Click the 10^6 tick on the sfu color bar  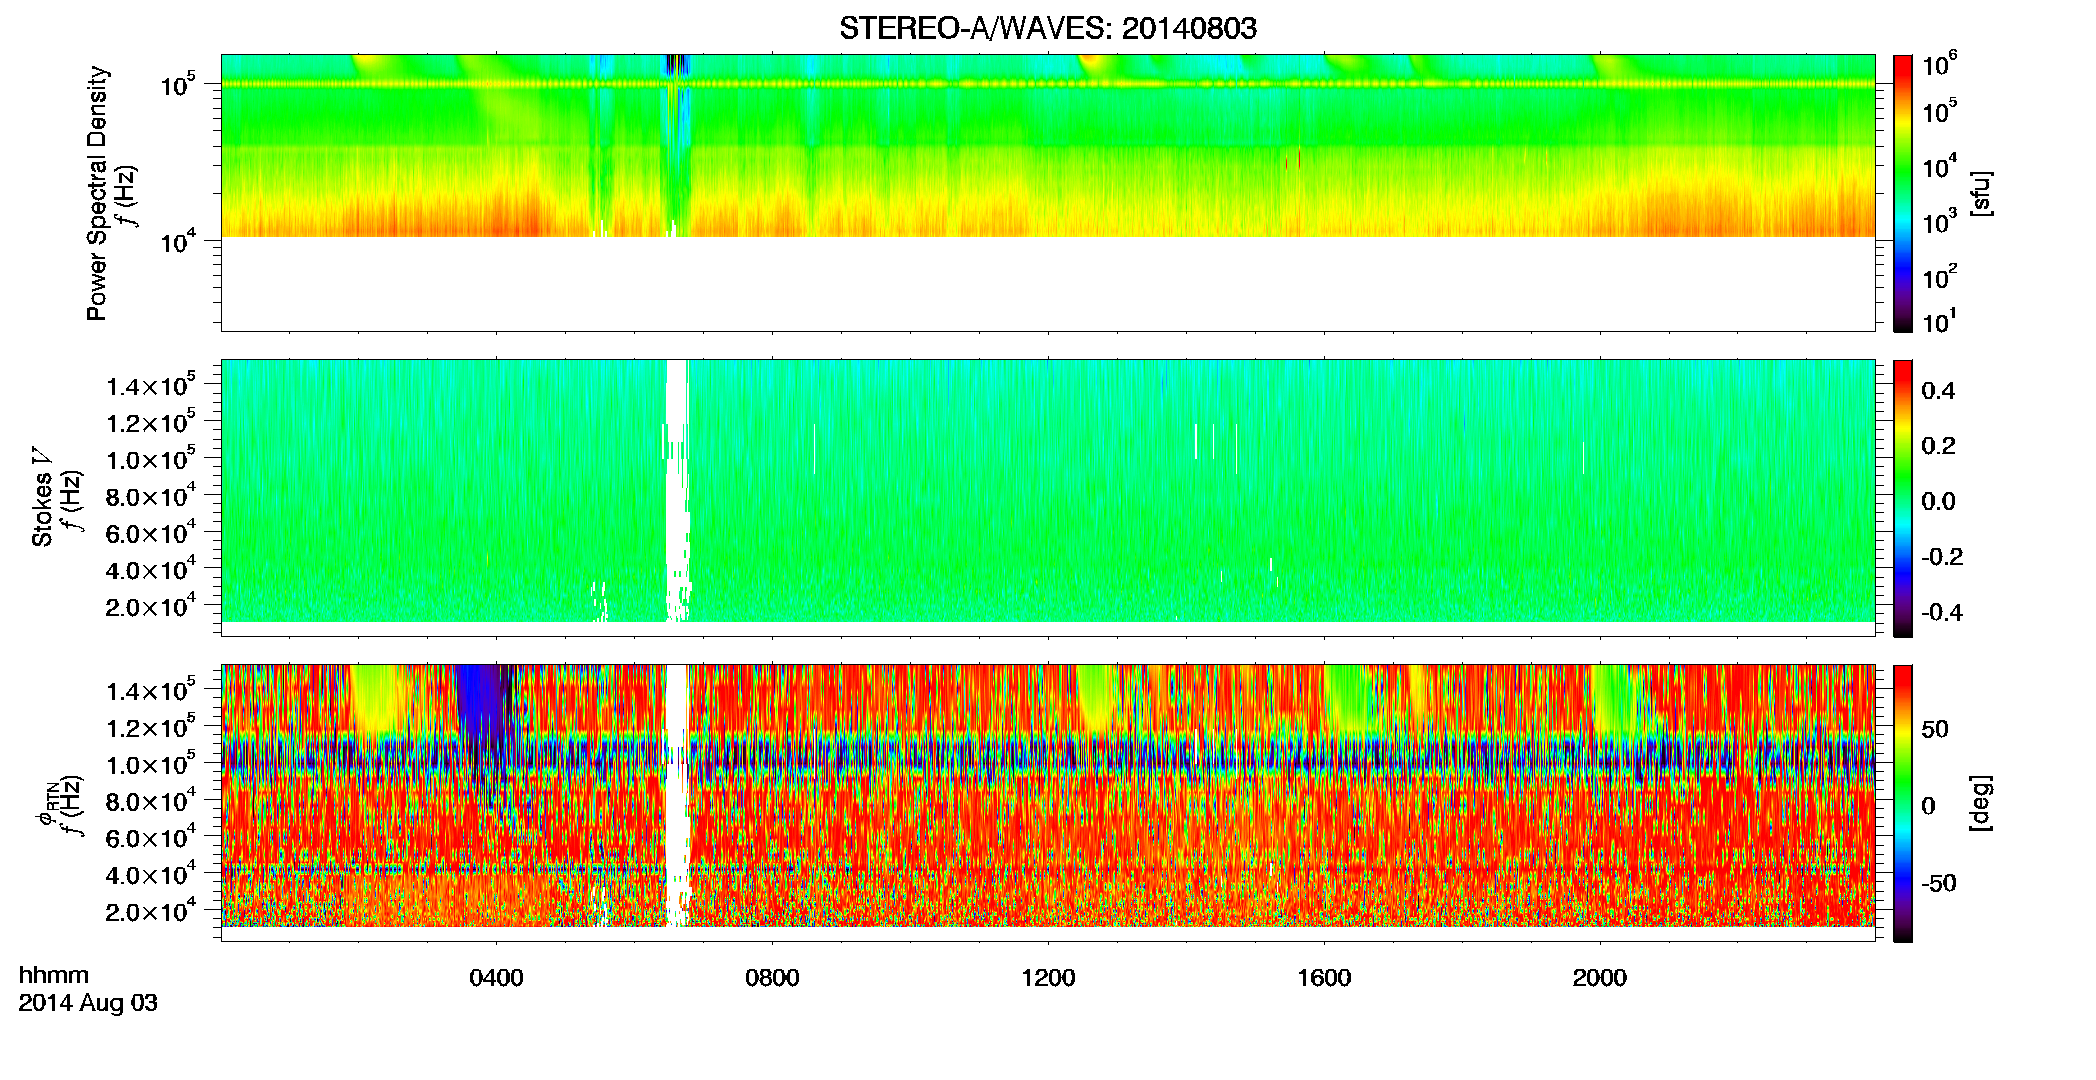tap(1939, 65)
